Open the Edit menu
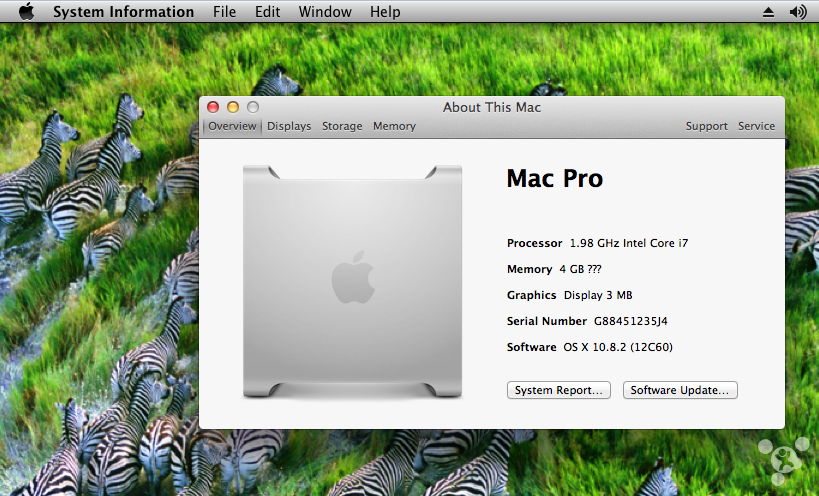Screen dimensions: 819x496 click(267, 11)
